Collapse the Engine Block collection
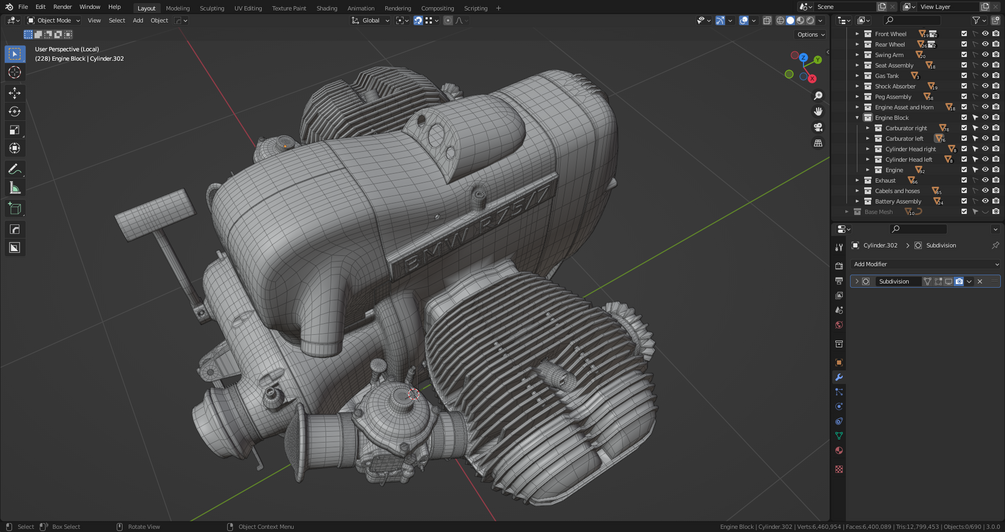The height and width of the screenshot is (532, 1005). point(857,118)
